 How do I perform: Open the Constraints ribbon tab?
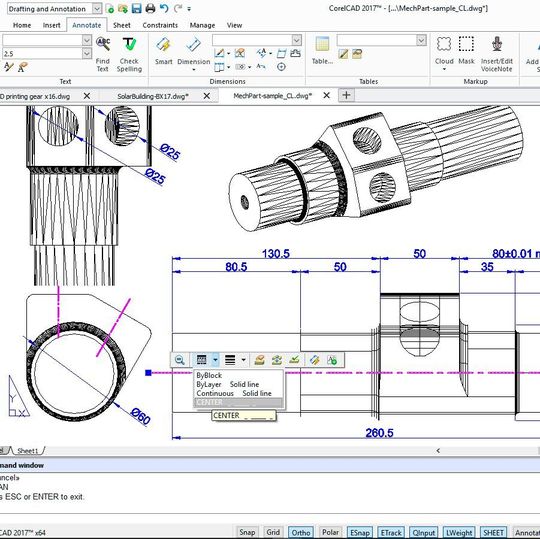click(160, 25)
